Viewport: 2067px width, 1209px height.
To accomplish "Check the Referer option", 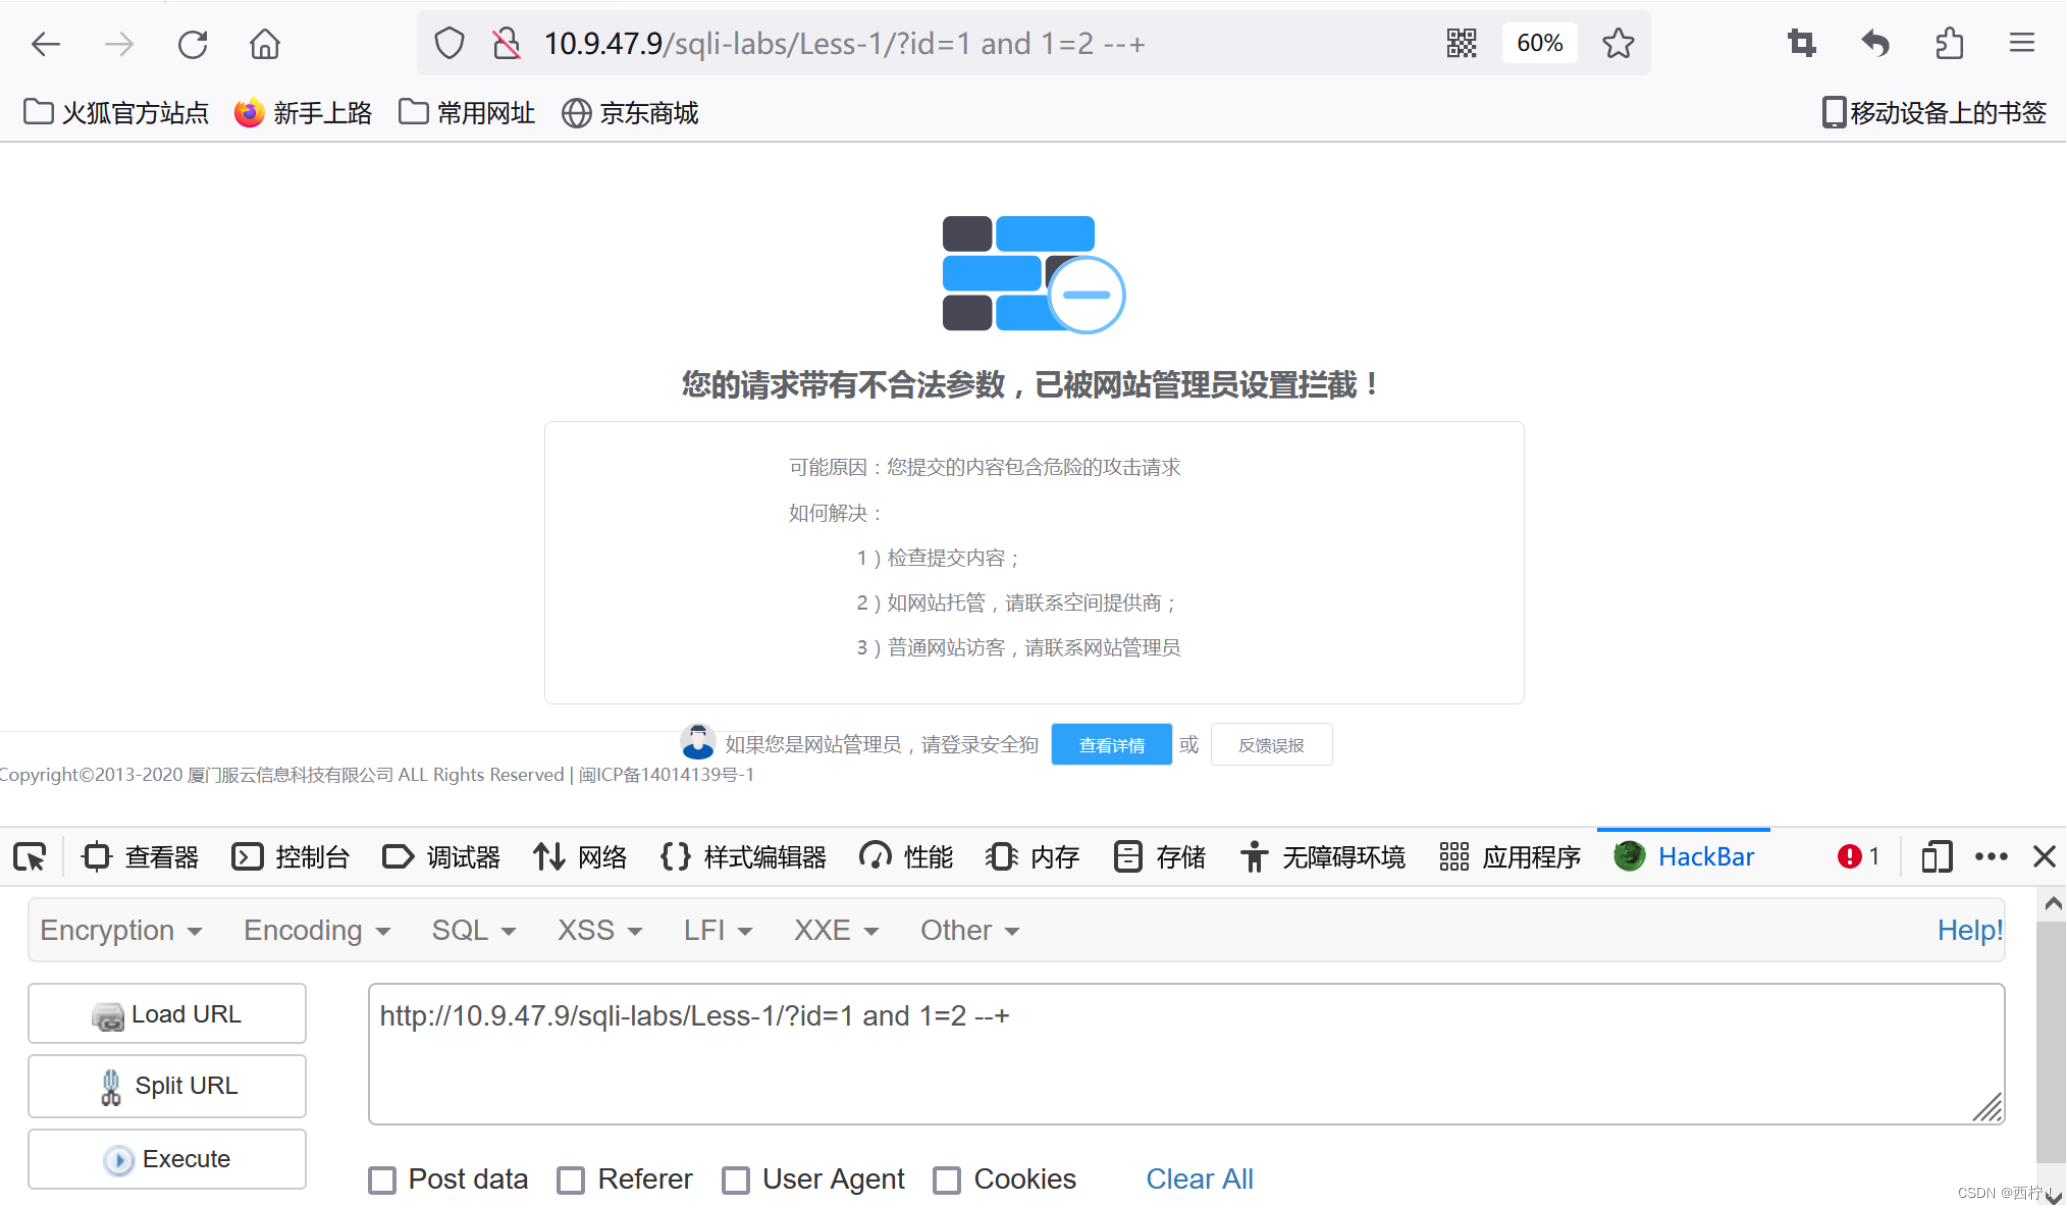I will point(571,1180).
